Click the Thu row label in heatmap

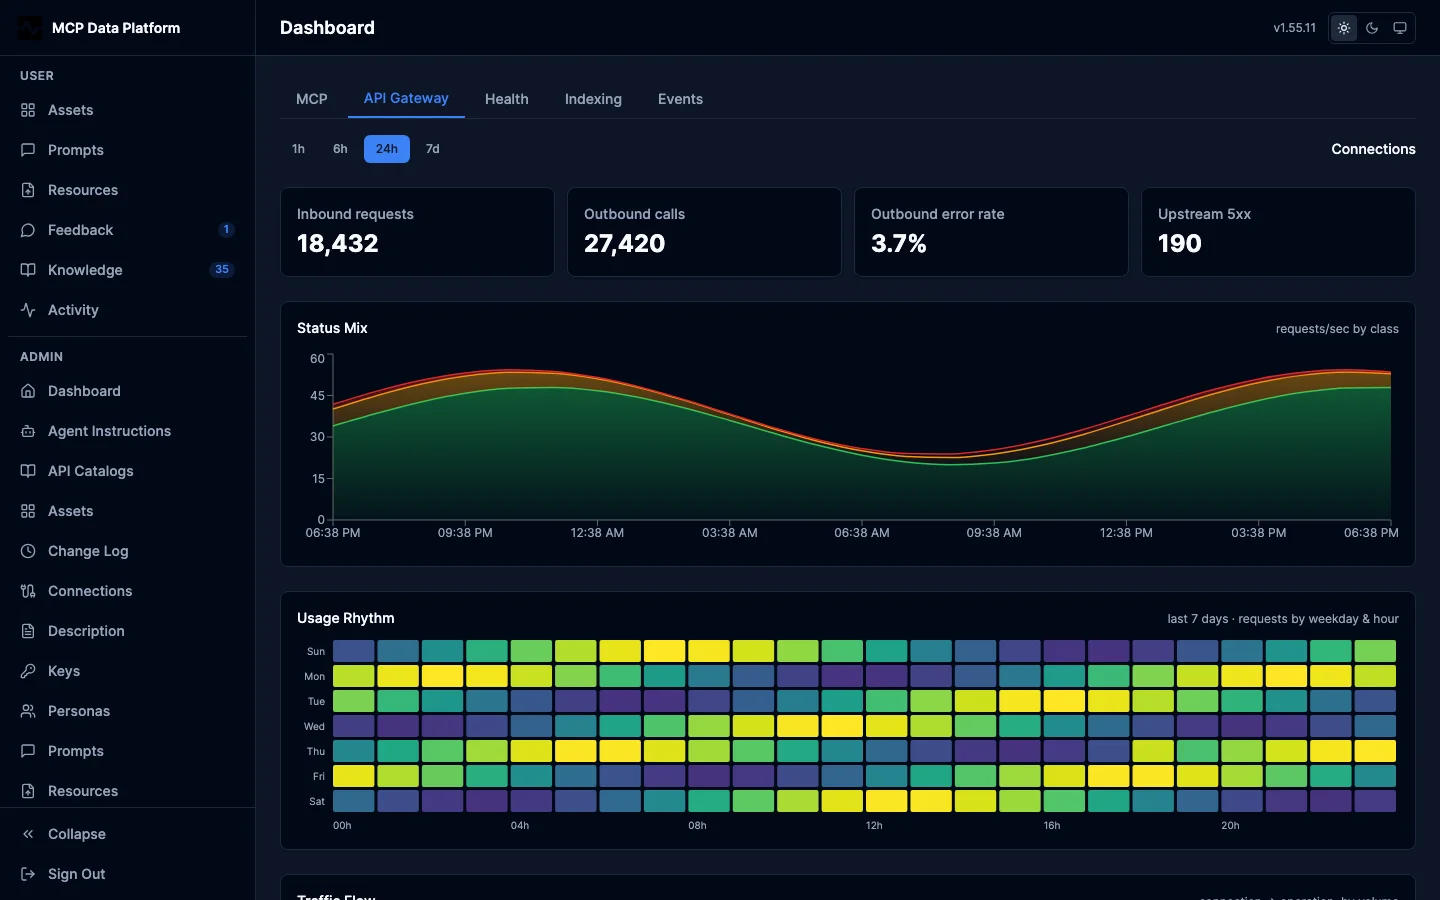click(x=316, y=751)
